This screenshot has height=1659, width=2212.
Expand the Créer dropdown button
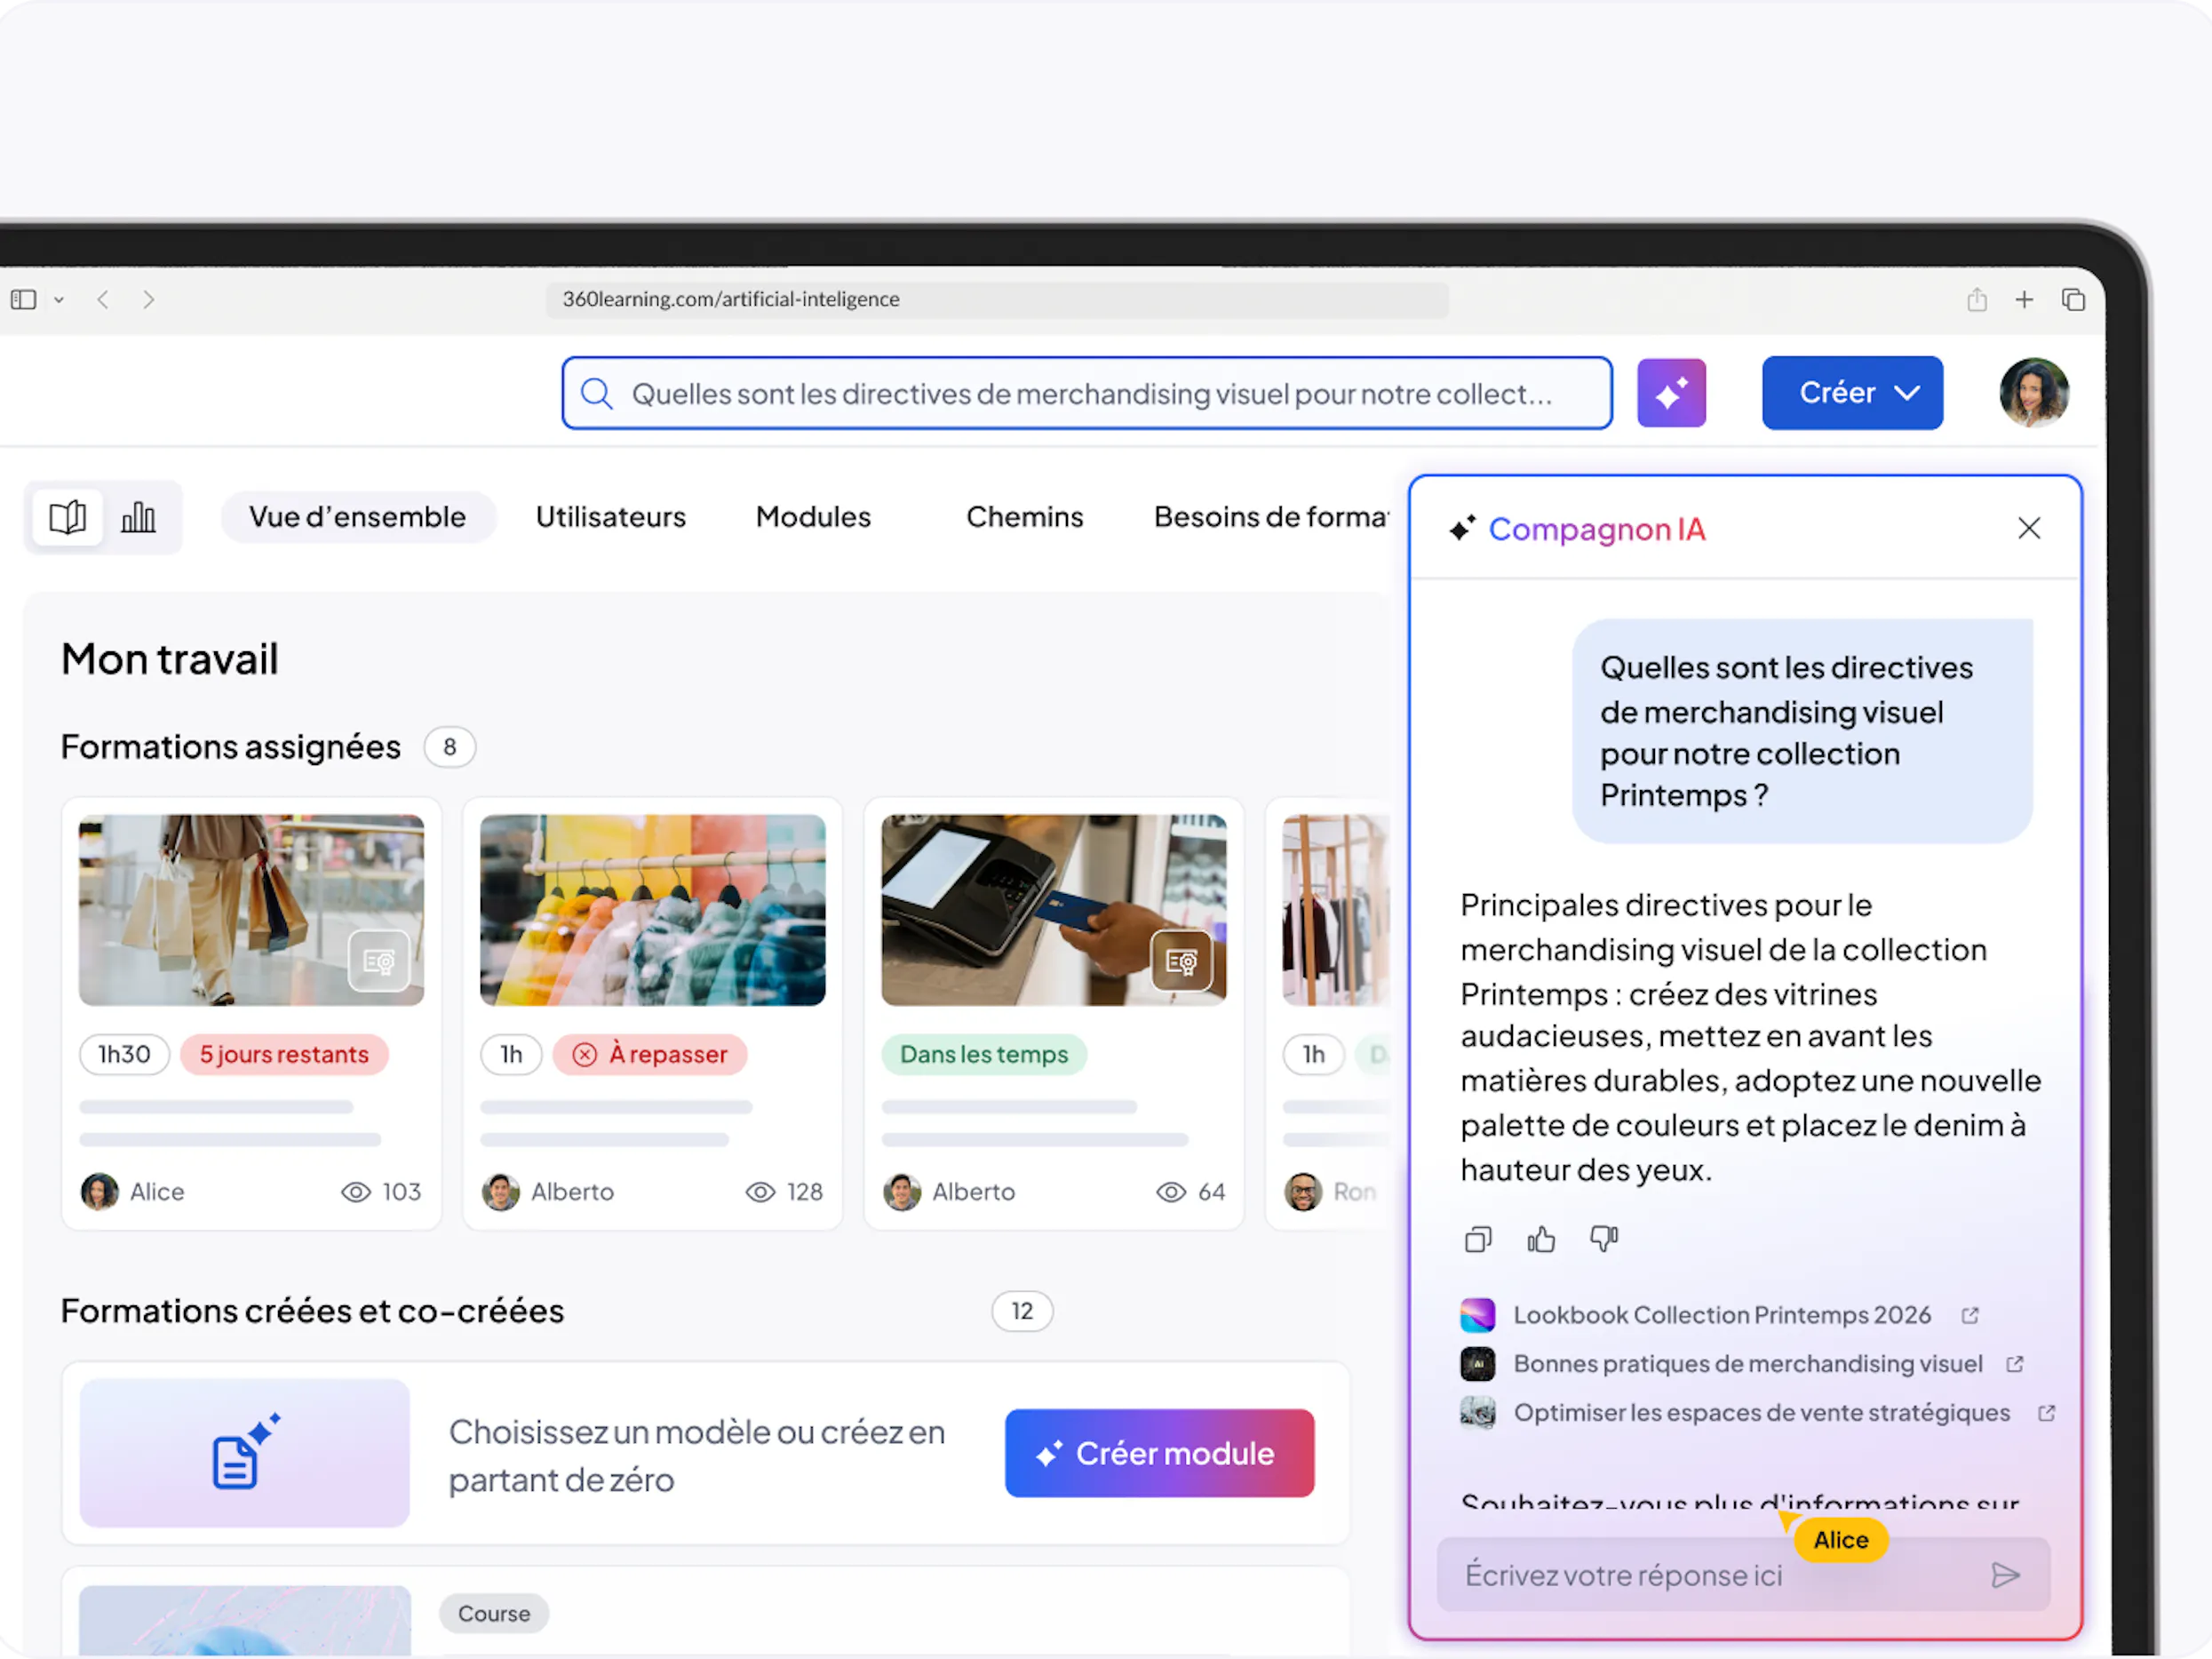pos(1852,393)
